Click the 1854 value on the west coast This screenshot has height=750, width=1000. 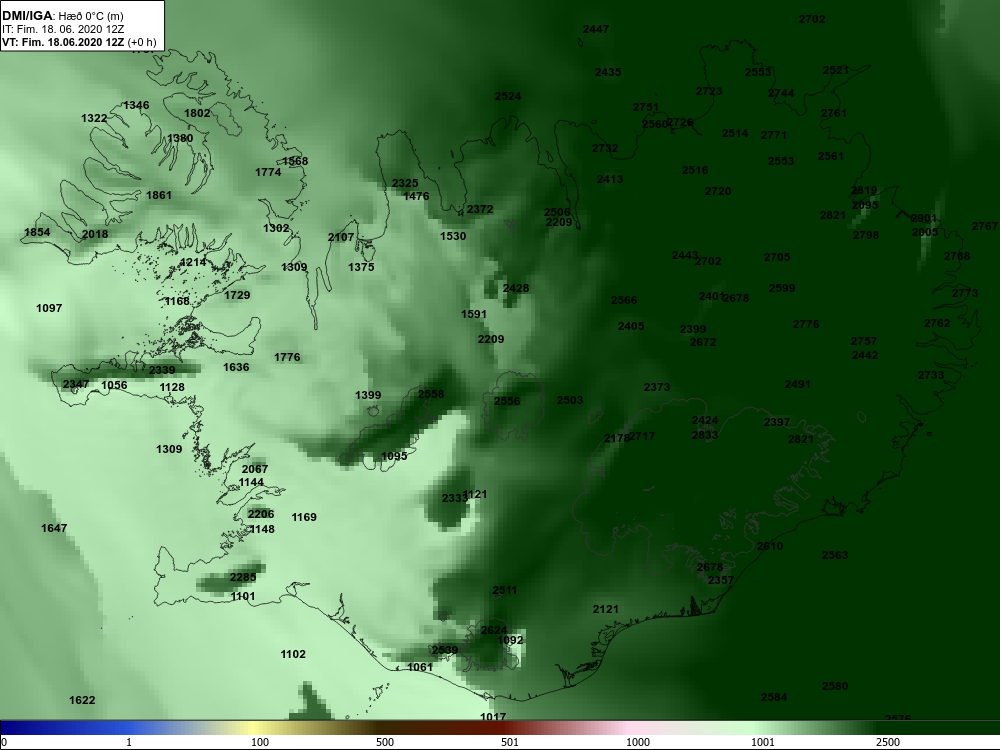pyautogui.click(x=37, y=232)
